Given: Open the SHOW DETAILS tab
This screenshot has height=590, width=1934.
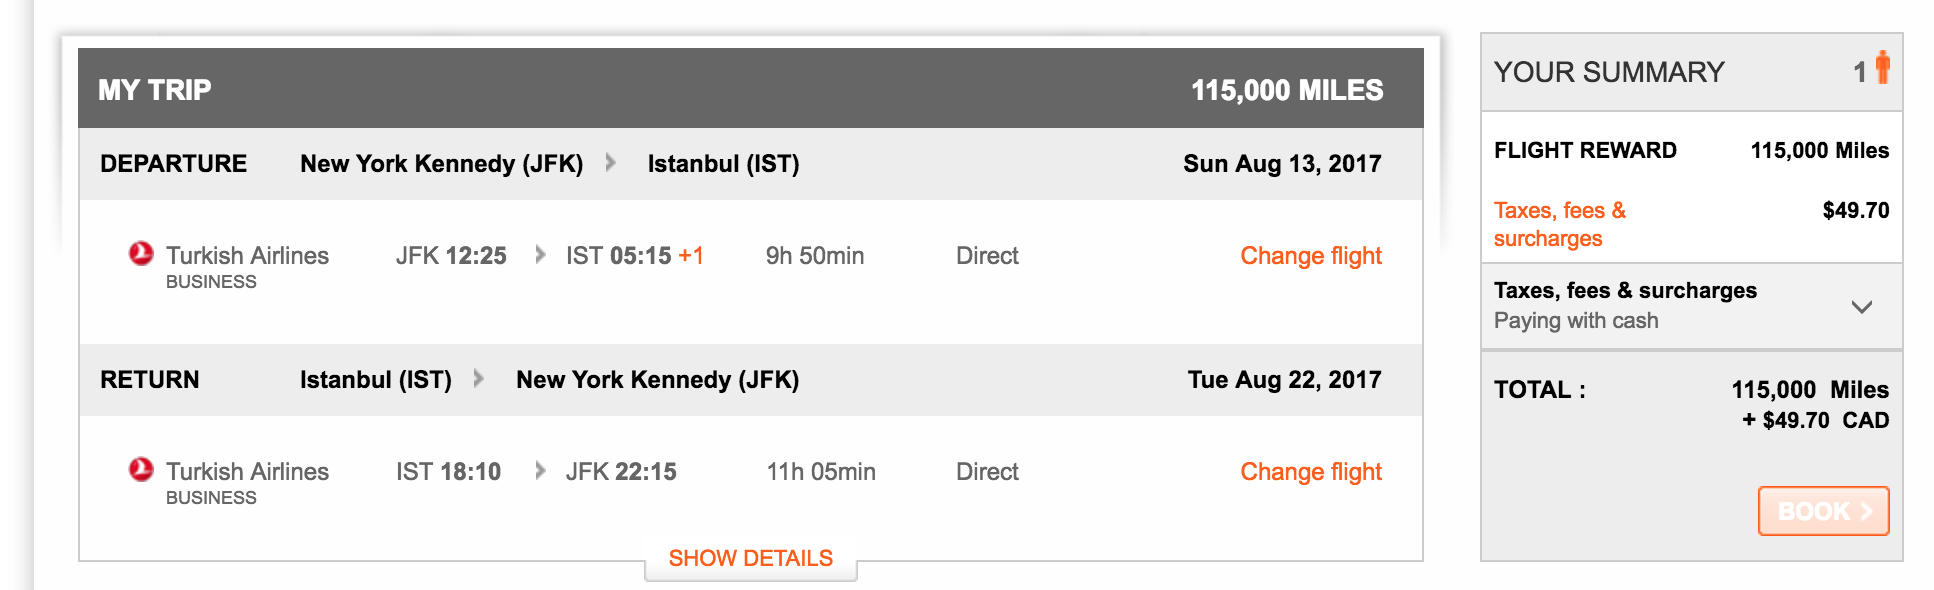Looking at the screenshot, I should click(751, 558).
